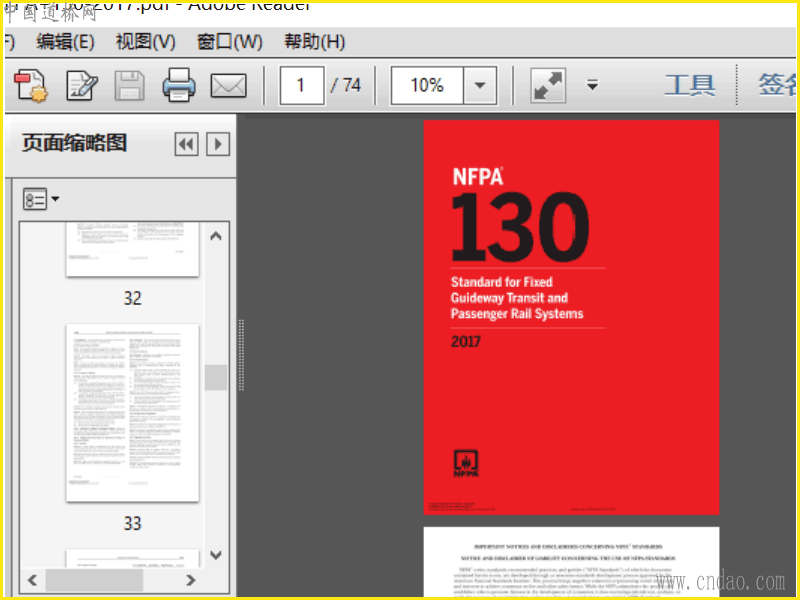Select page 32 thumbnail
The width and height of the screenshot is (800, 600).
[133, 249]
